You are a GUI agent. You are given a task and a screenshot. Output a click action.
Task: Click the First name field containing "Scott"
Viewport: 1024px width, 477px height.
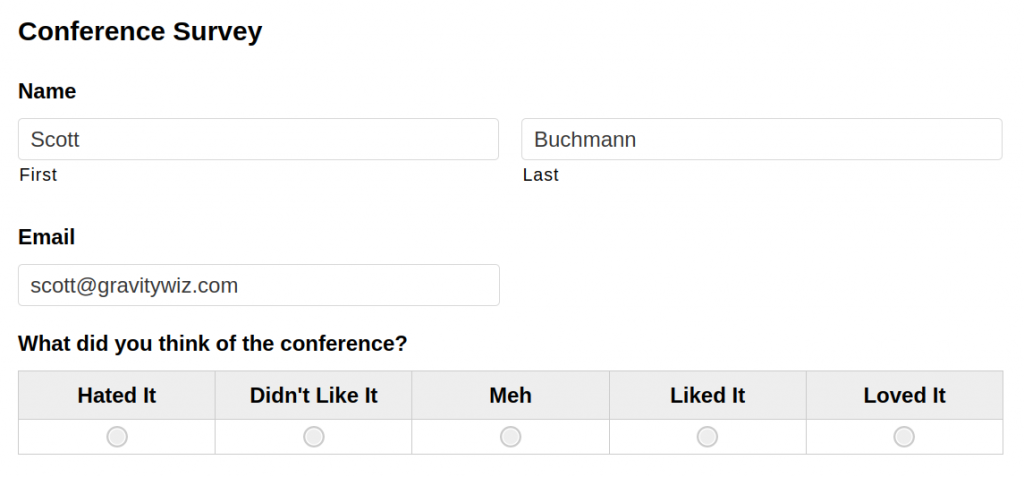pos(258,140)
